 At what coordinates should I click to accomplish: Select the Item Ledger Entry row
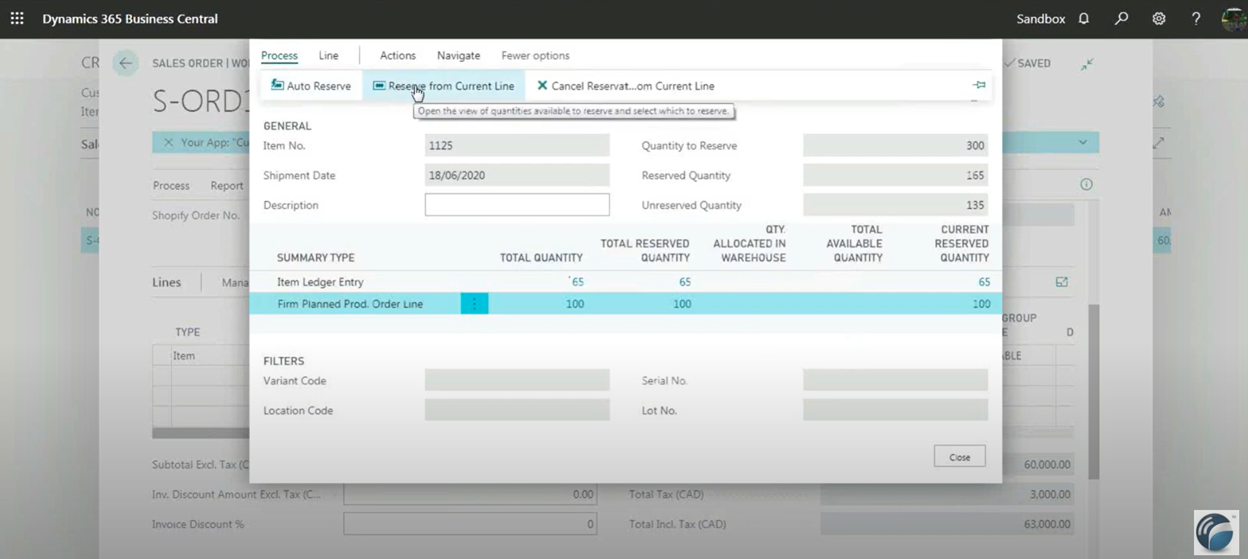click(x=625, y=282)
